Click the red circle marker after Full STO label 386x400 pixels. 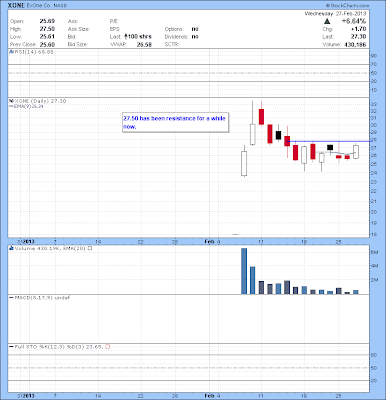[x=107, y=347]
